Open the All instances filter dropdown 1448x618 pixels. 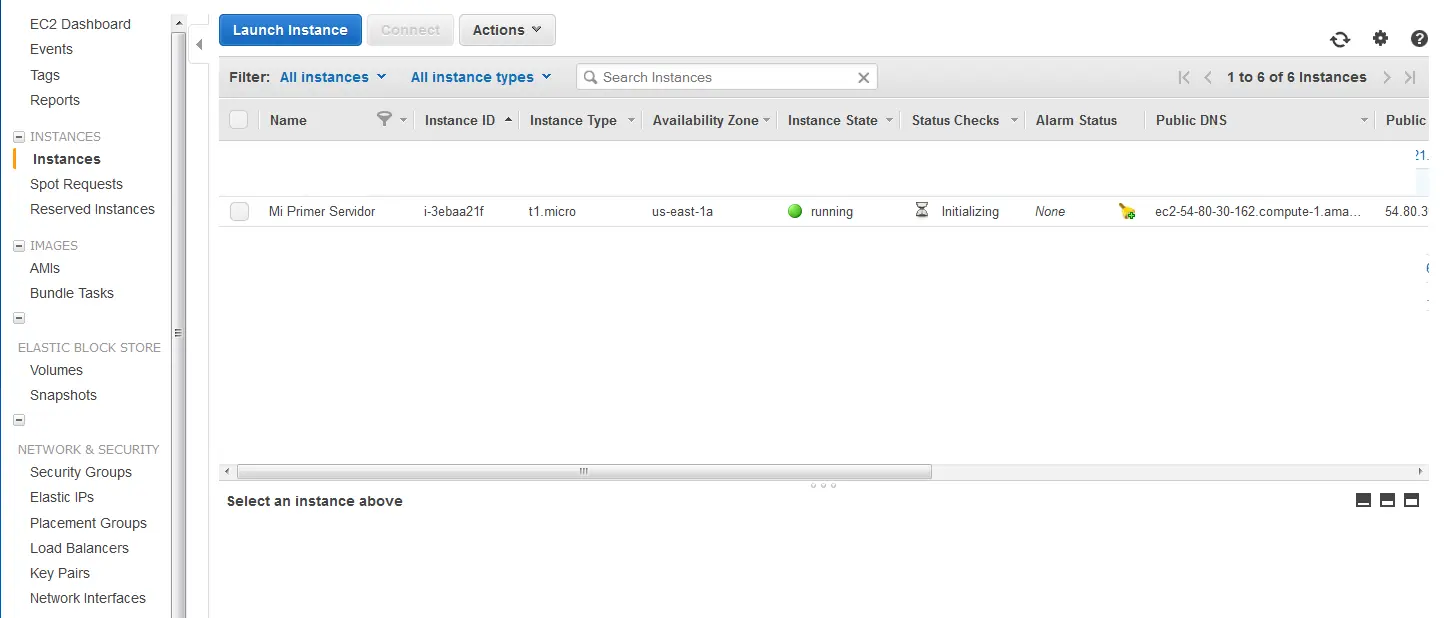(333, 77)
